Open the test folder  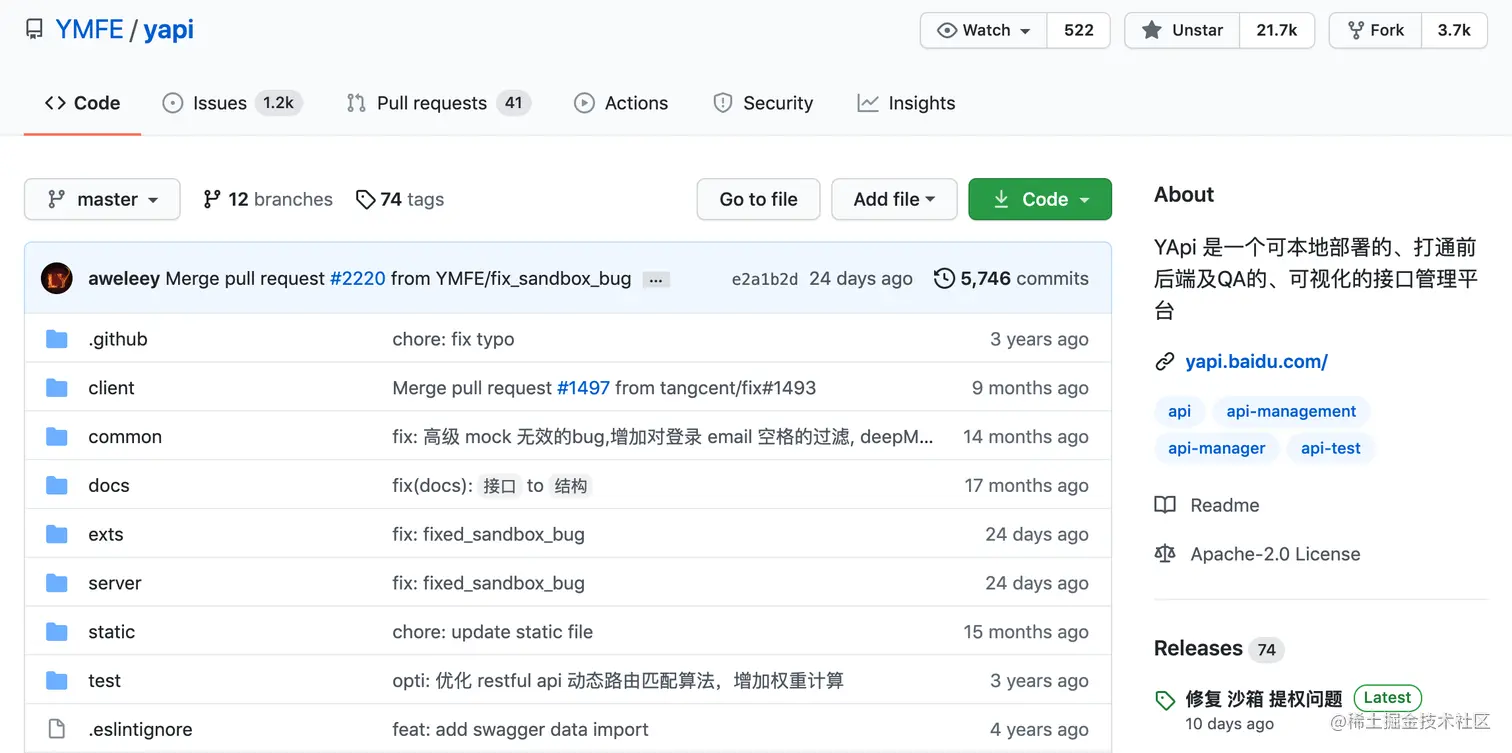coord(104,681)
